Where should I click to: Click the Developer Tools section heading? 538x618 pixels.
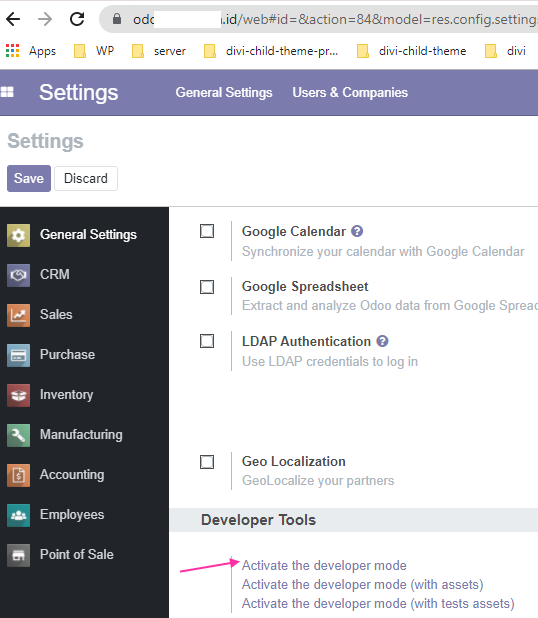(259, 520)
